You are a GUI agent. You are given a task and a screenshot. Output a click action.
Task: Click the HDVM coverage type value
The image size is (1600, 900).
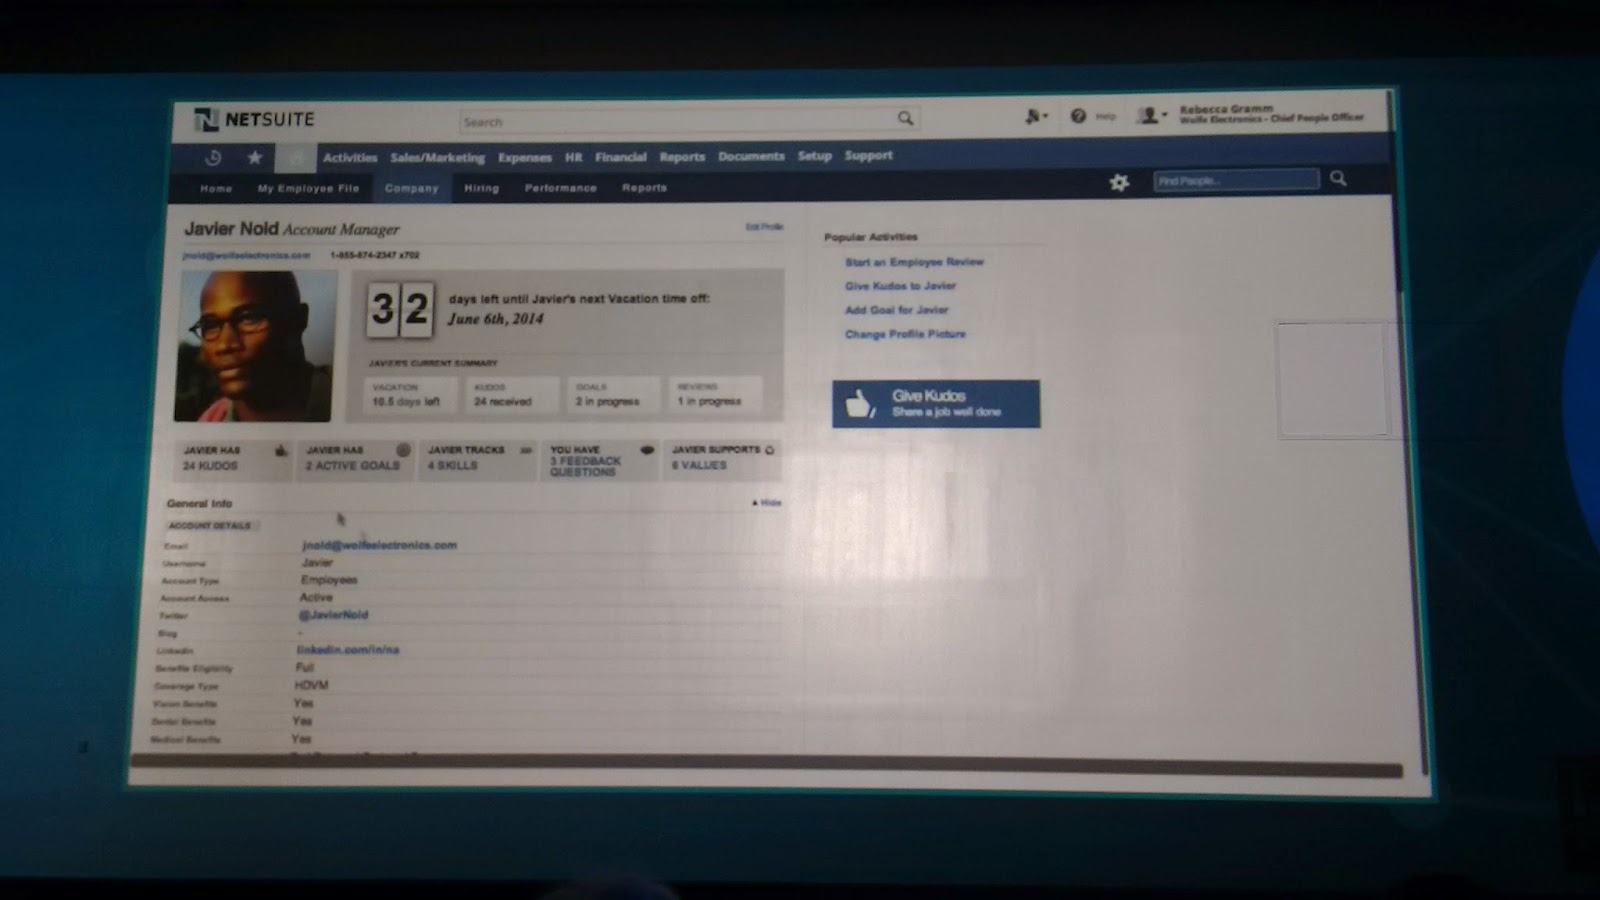pyautogui.click(x=311, y=685)
